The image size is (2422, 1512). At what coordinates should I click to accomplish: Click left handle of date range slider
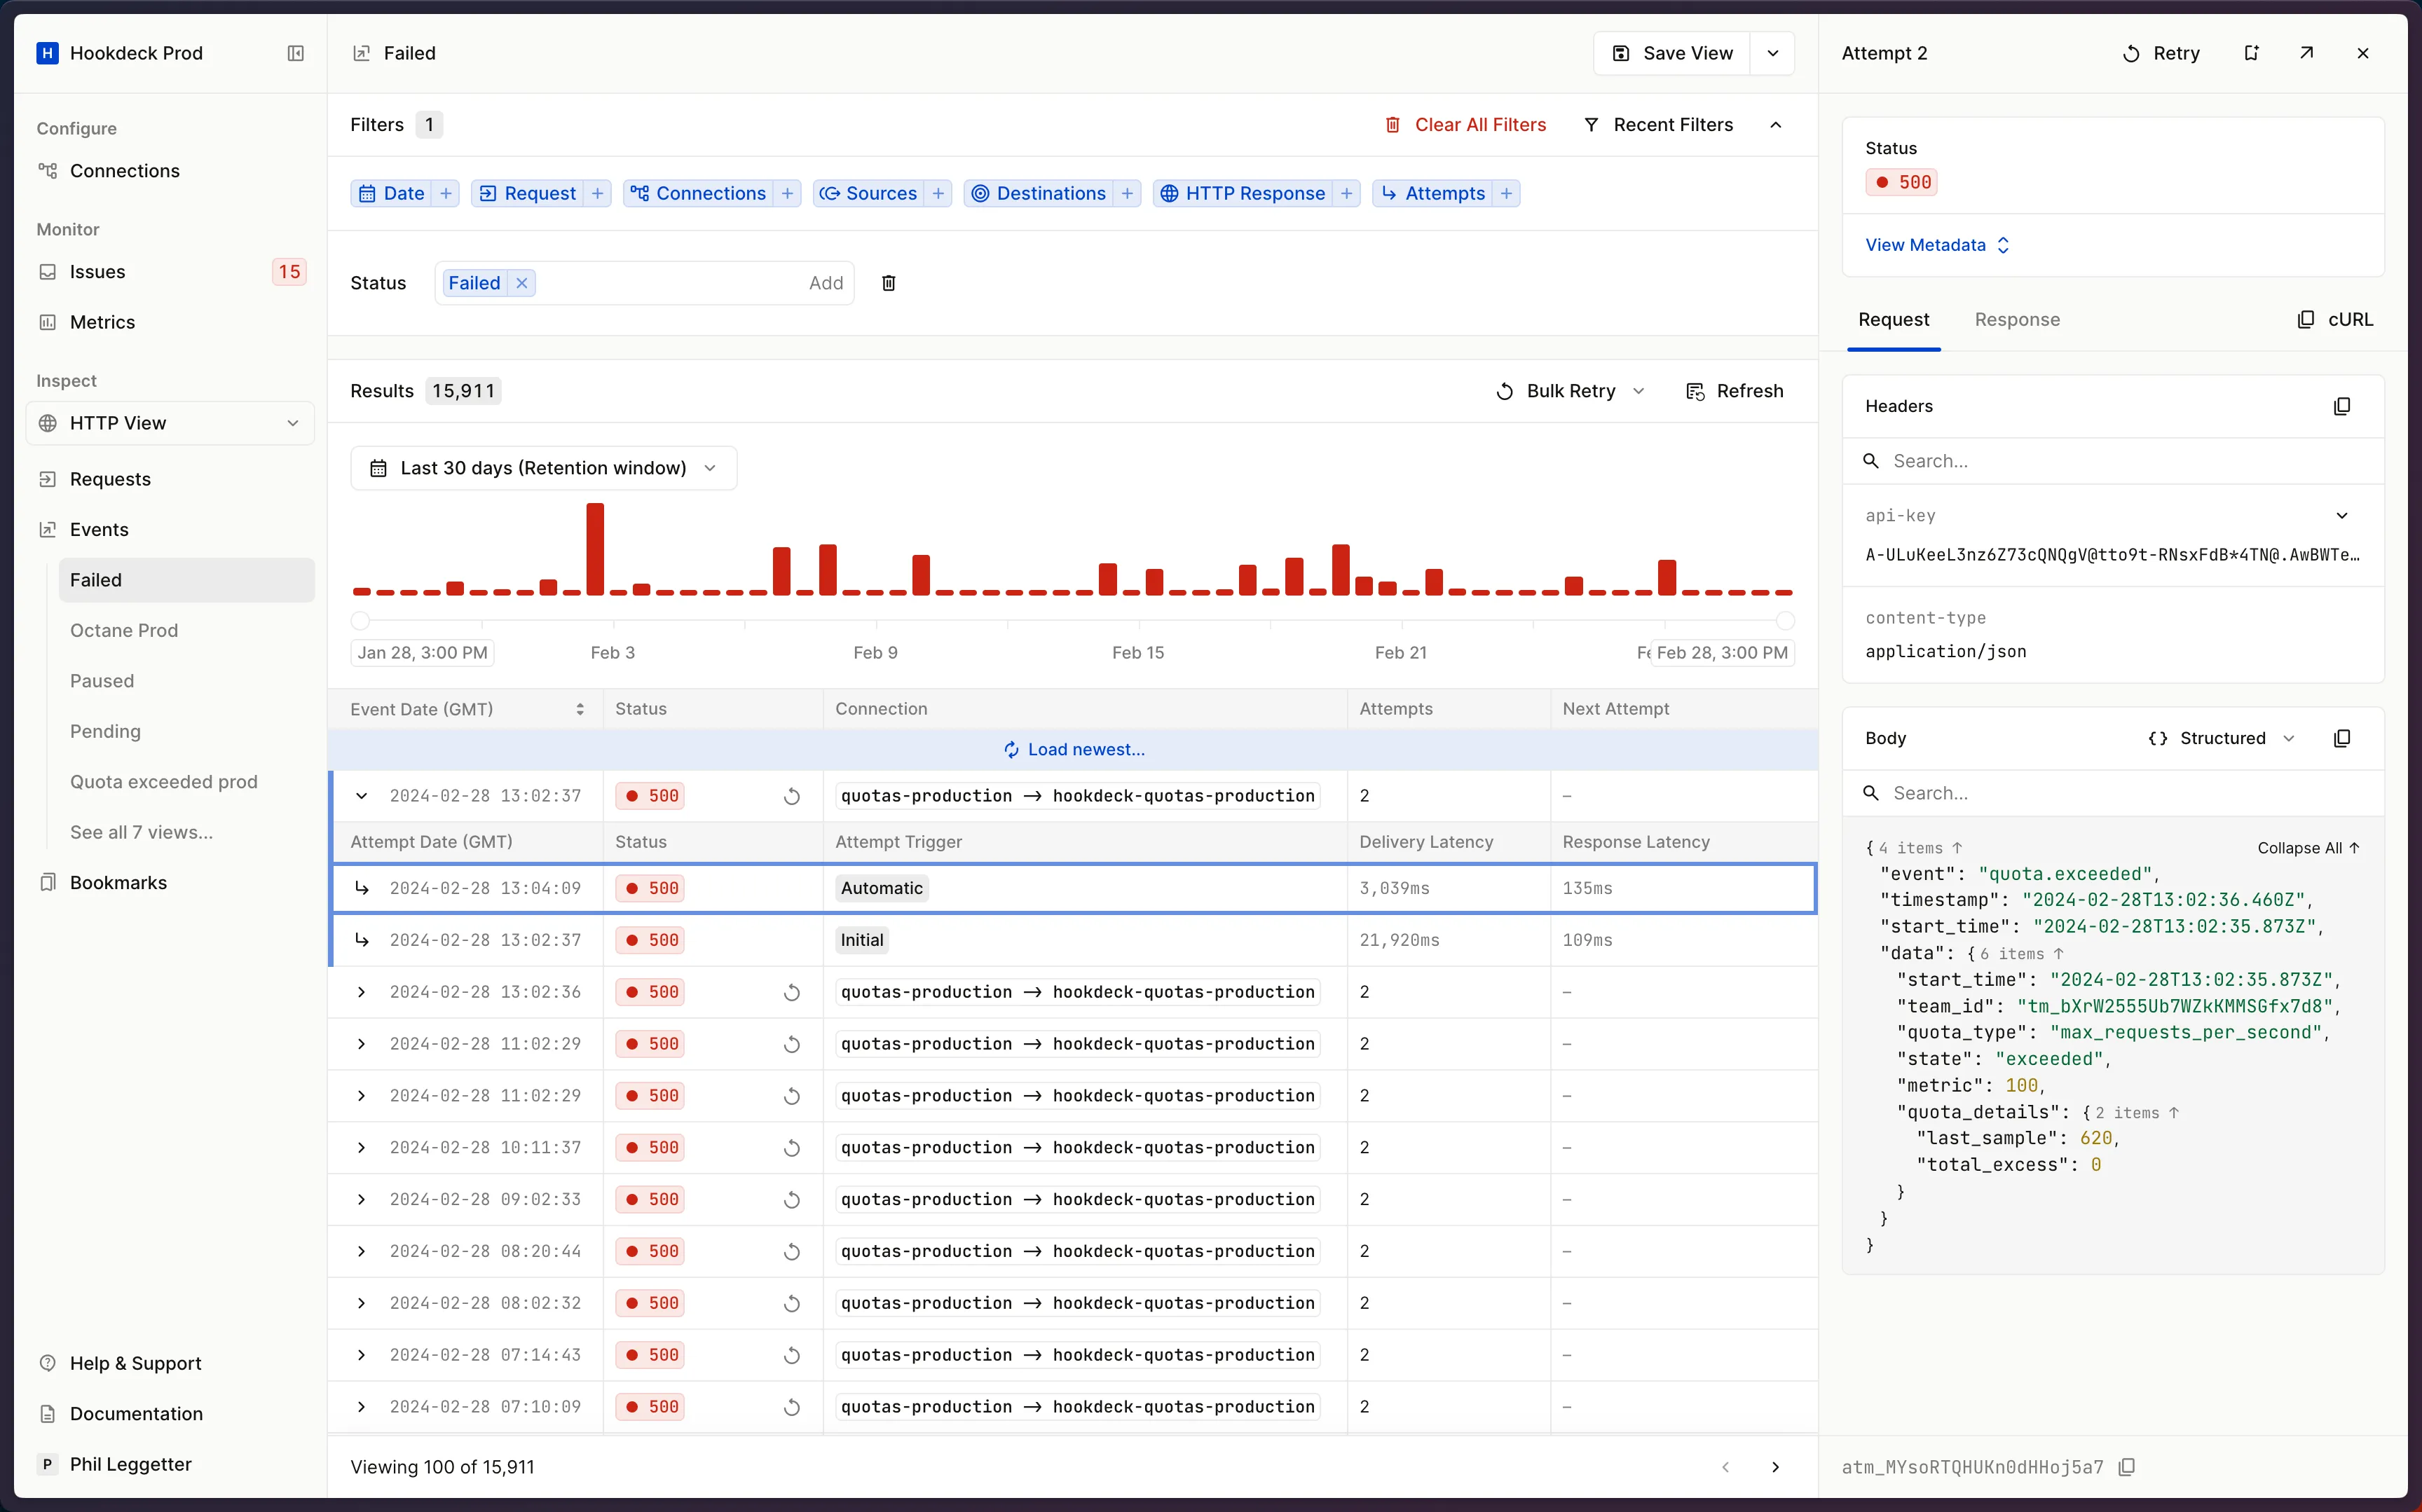360,621
